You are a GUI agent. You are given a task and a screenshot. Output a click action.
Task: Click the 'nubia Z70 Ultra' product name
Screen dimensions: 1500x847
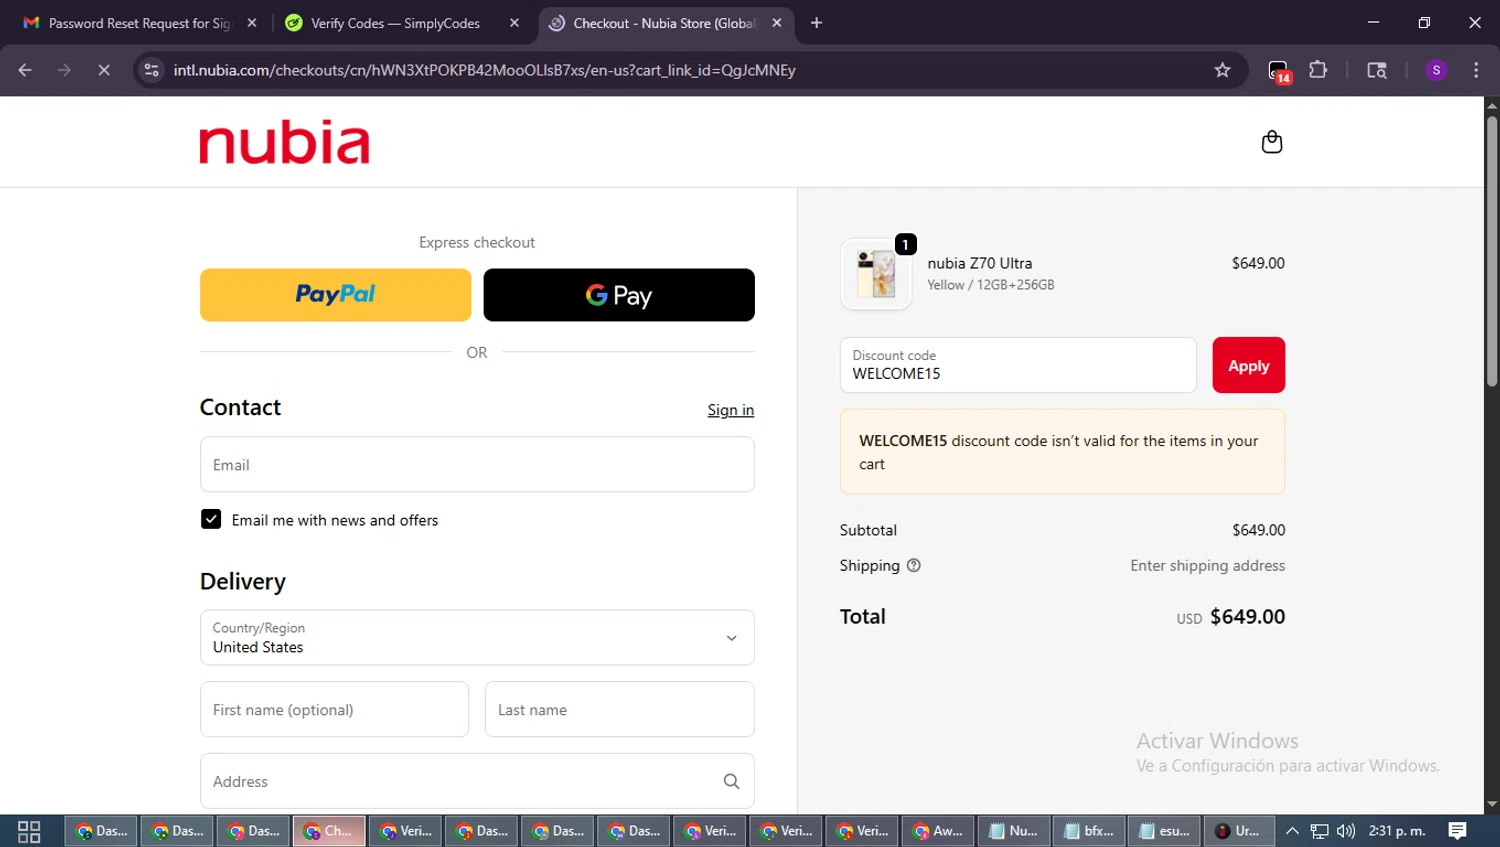pyautogui.click(x=979, y=263)
